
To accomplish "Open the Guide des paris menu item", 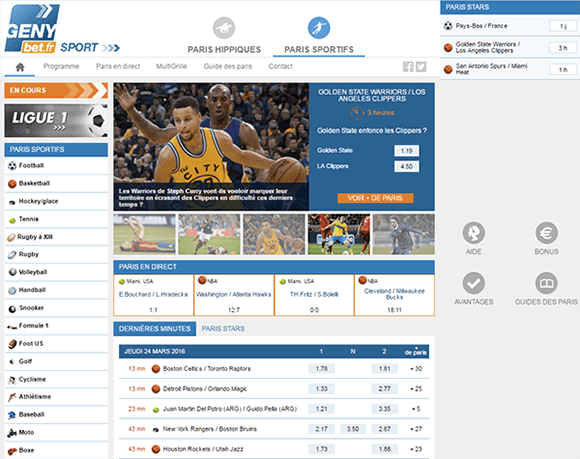I will click(x=228, y=67).
